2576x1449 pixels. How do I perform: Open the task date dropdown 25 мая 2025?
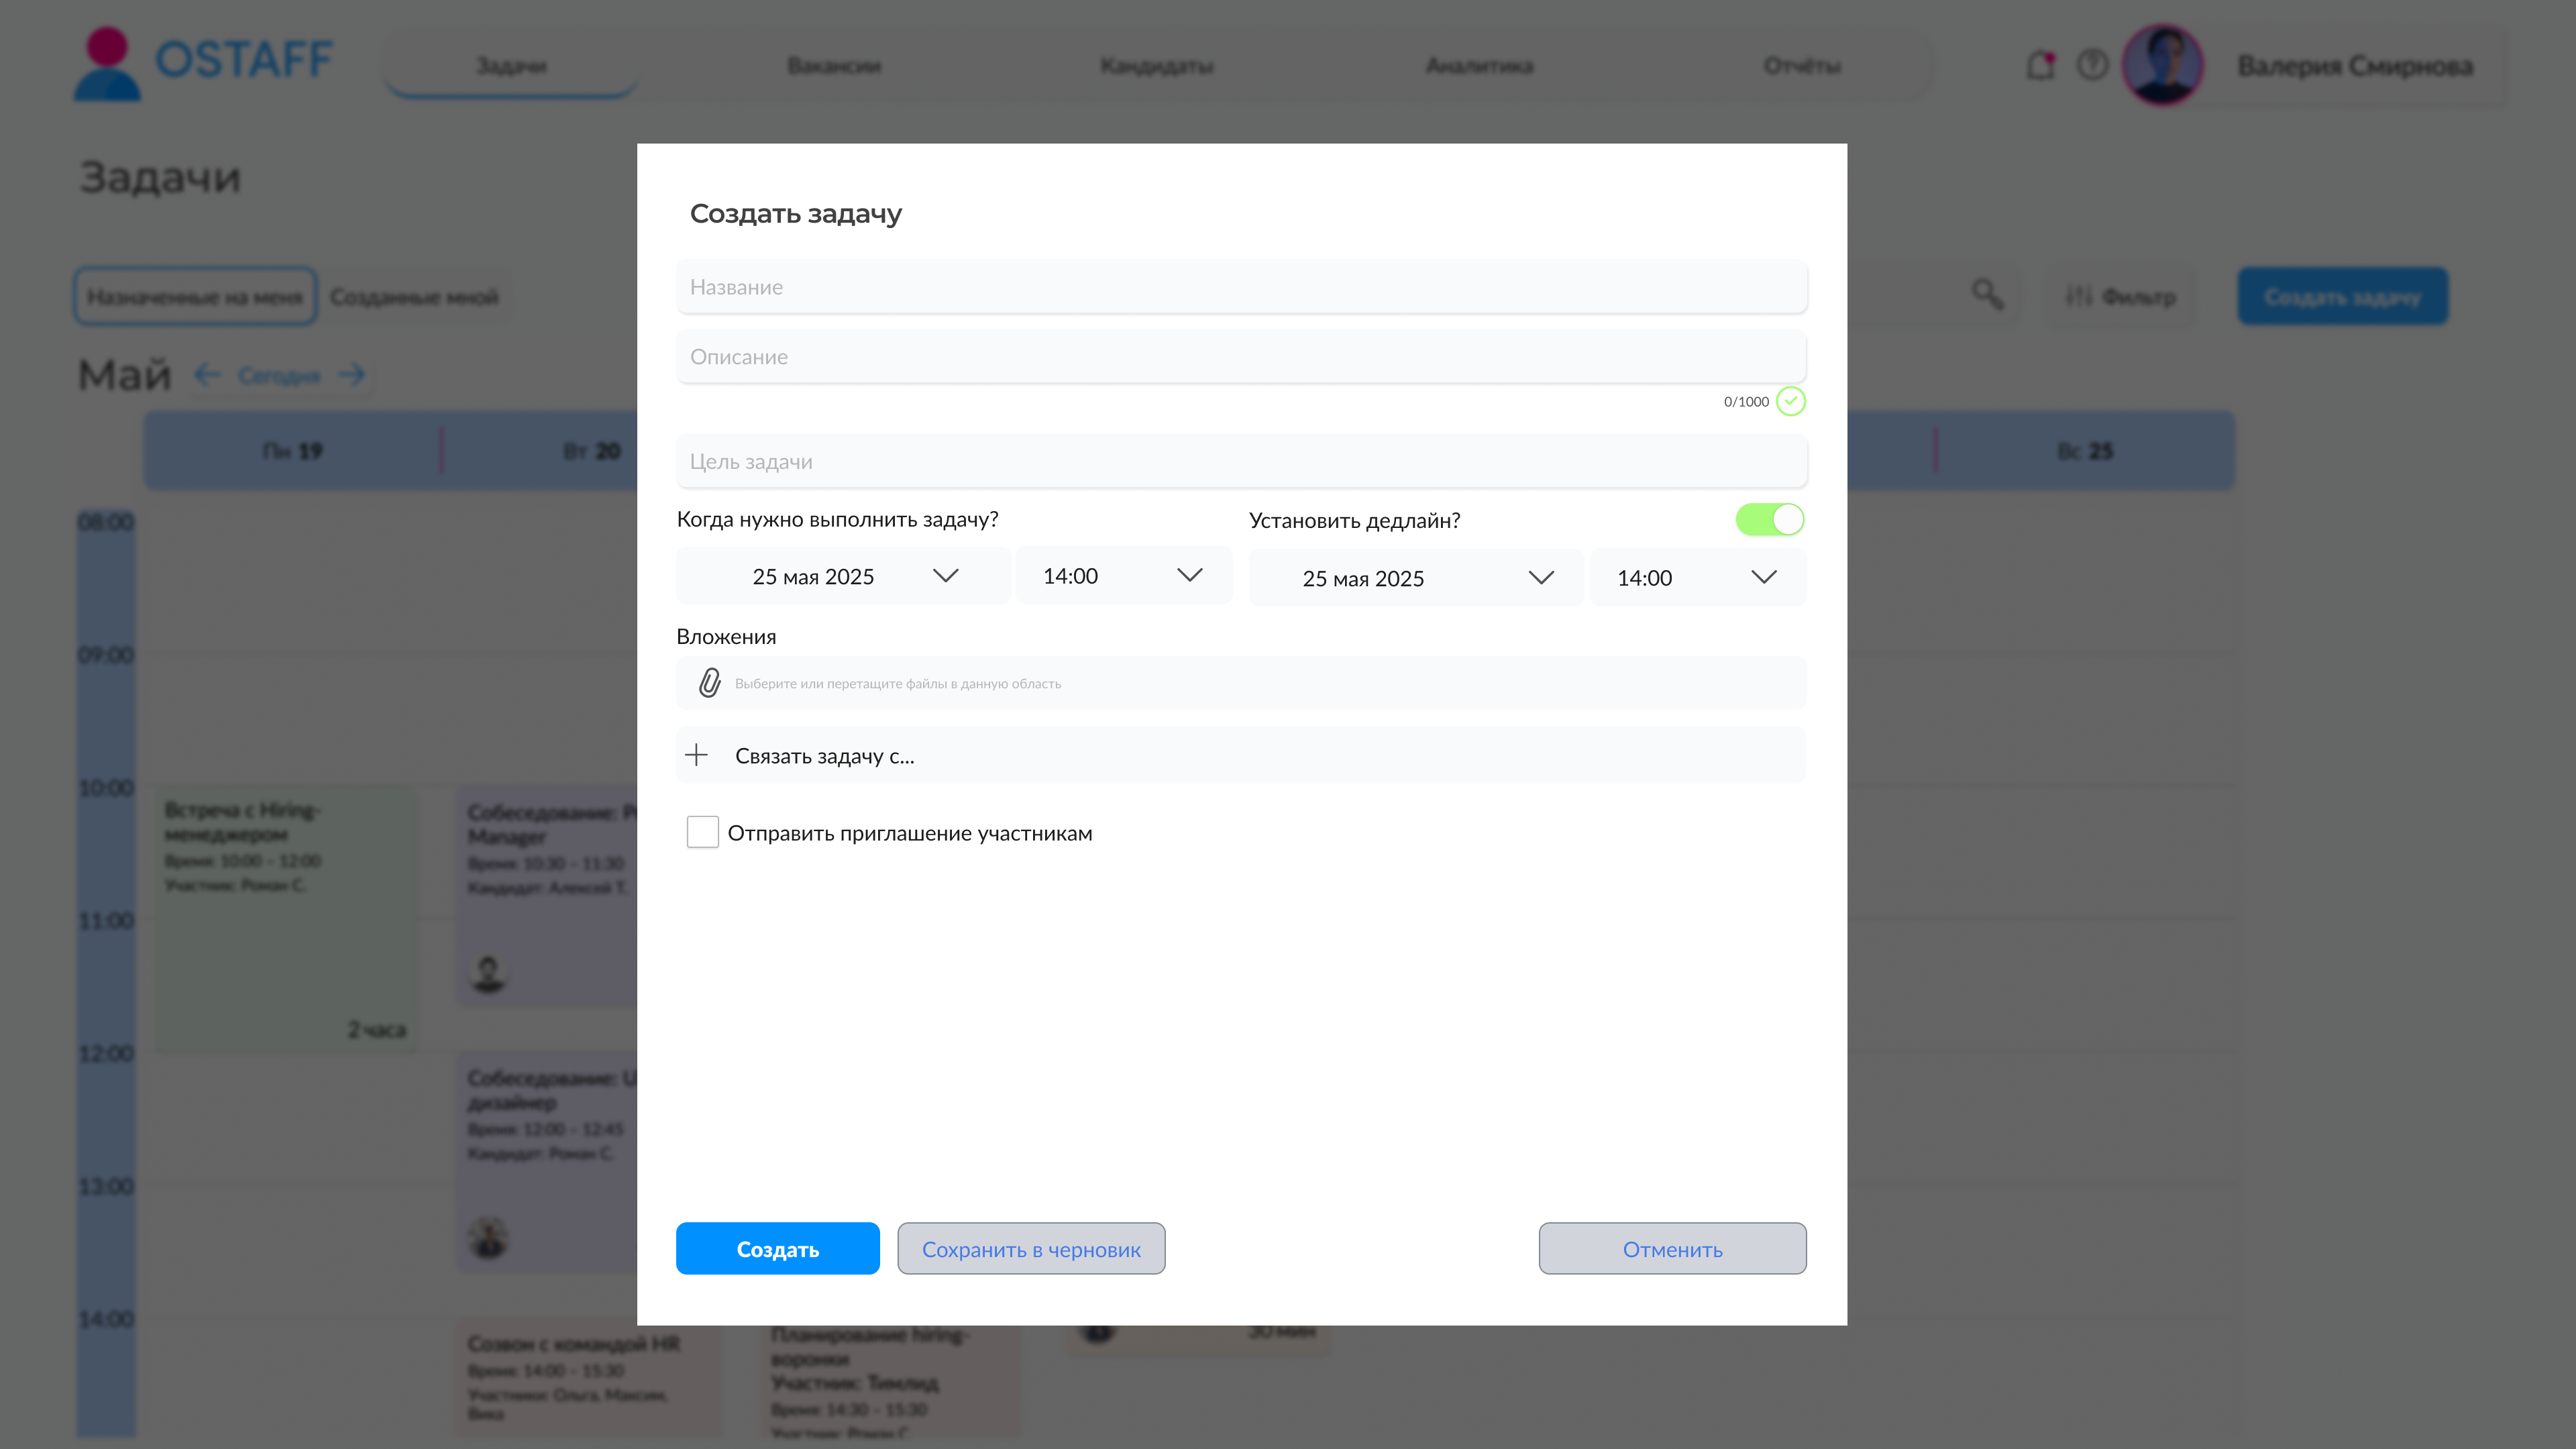843,576
